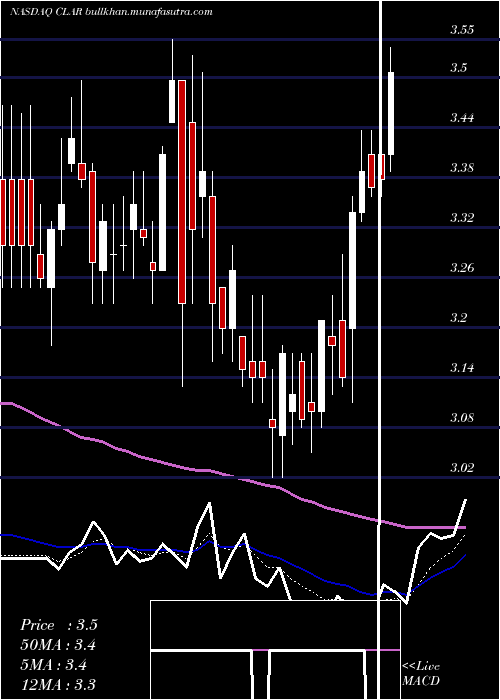Screen dimensions: 500x700
Task: Click the small red candlestick at the 3.08 low
Action: (272, 423)
